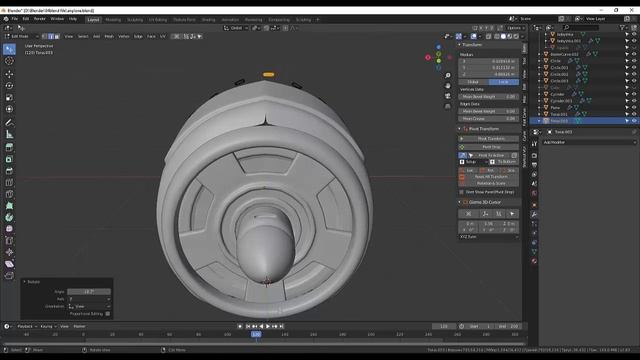Screen dimensions: 640x360
Task: Select the Rotate tool
Action: tap(9, 86)
